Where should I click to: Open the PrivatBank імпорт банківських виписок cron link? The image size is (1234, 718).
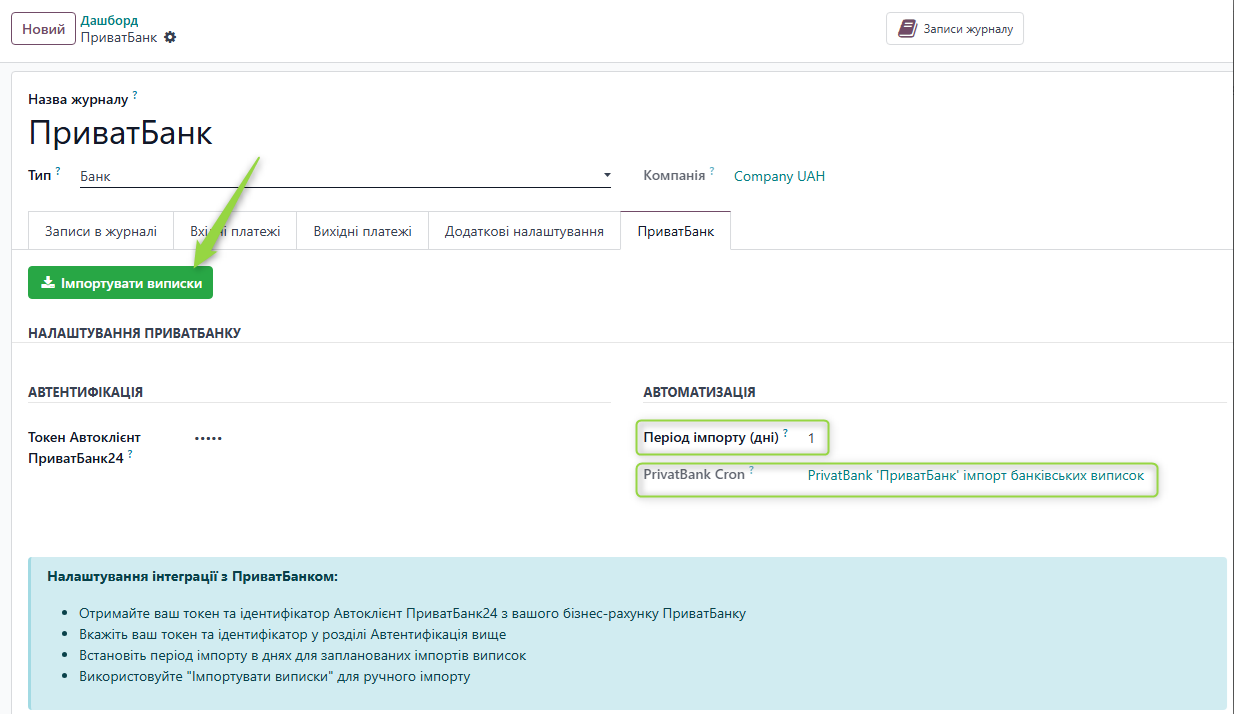pyautogui.click(x=975, y=476)
